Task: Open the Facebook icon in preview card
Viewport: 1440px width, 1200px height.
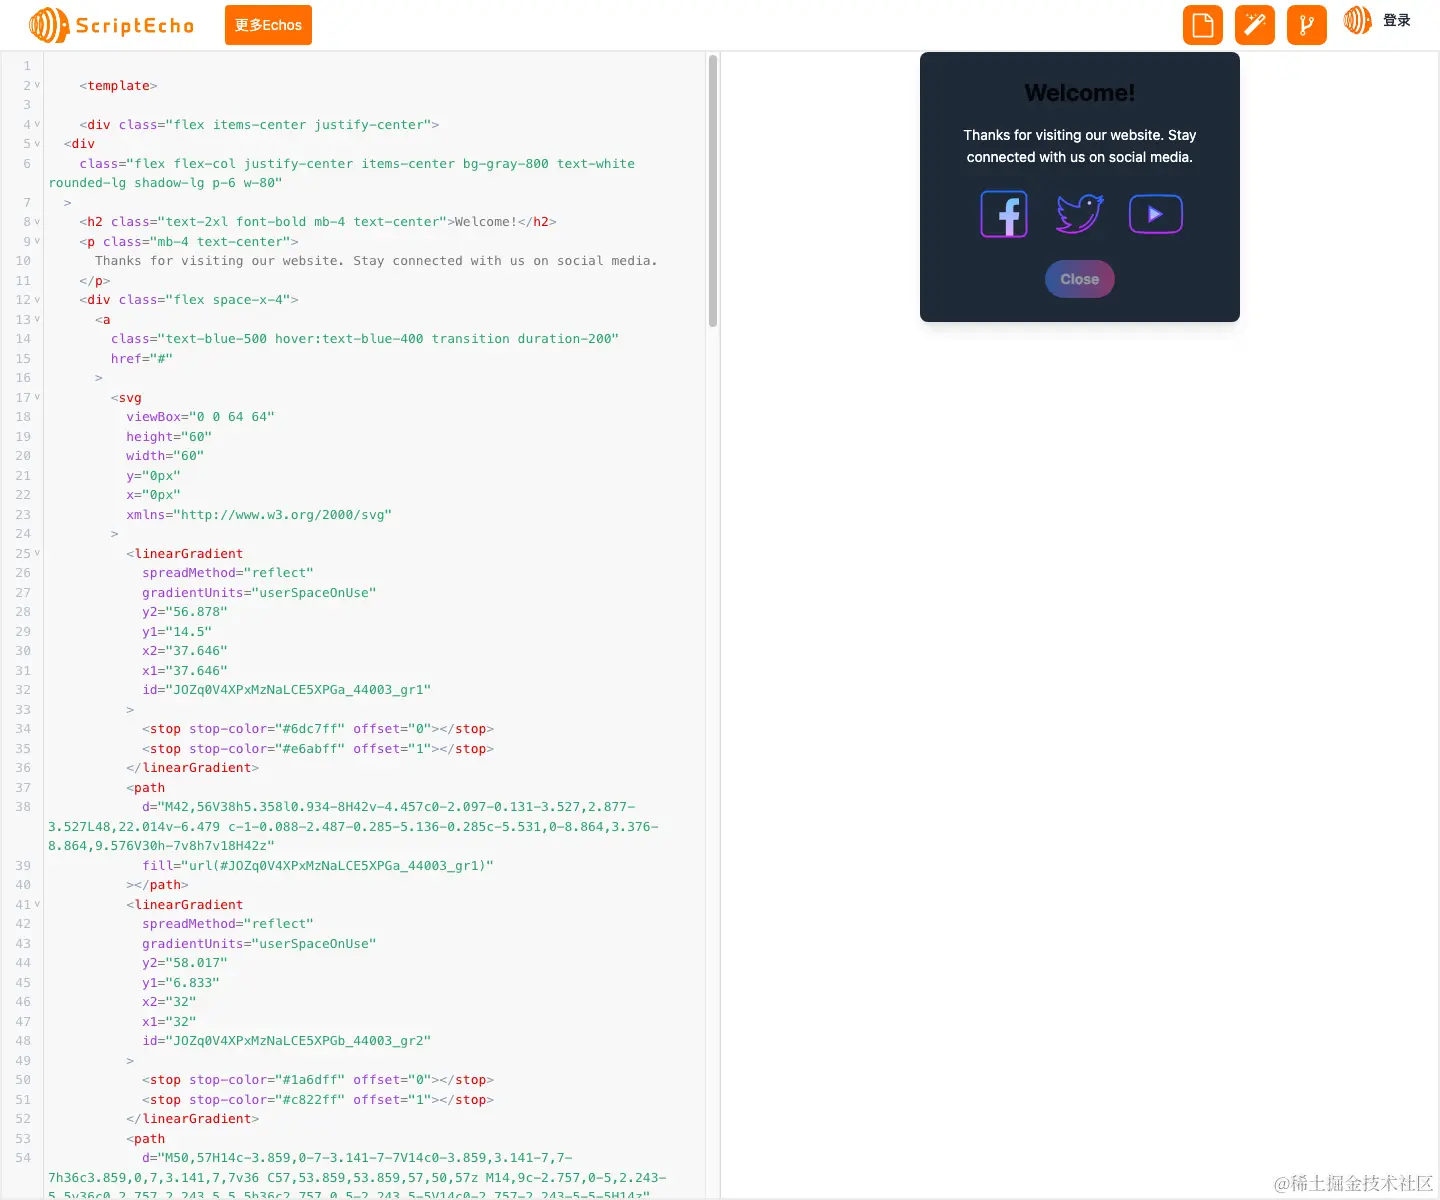Action: pyautogui.click(x=1004, y=214)
